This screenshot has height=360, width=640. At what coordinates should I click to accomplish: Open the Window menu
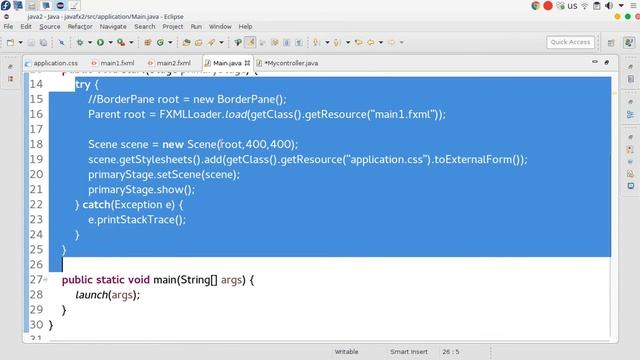coord(220,27)
